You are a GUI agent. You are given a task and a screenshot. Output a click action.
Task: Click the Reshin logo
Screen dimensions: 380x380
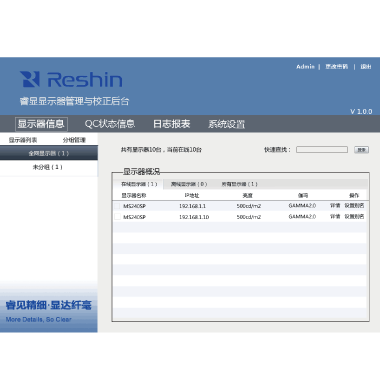(x=71, y=79)
